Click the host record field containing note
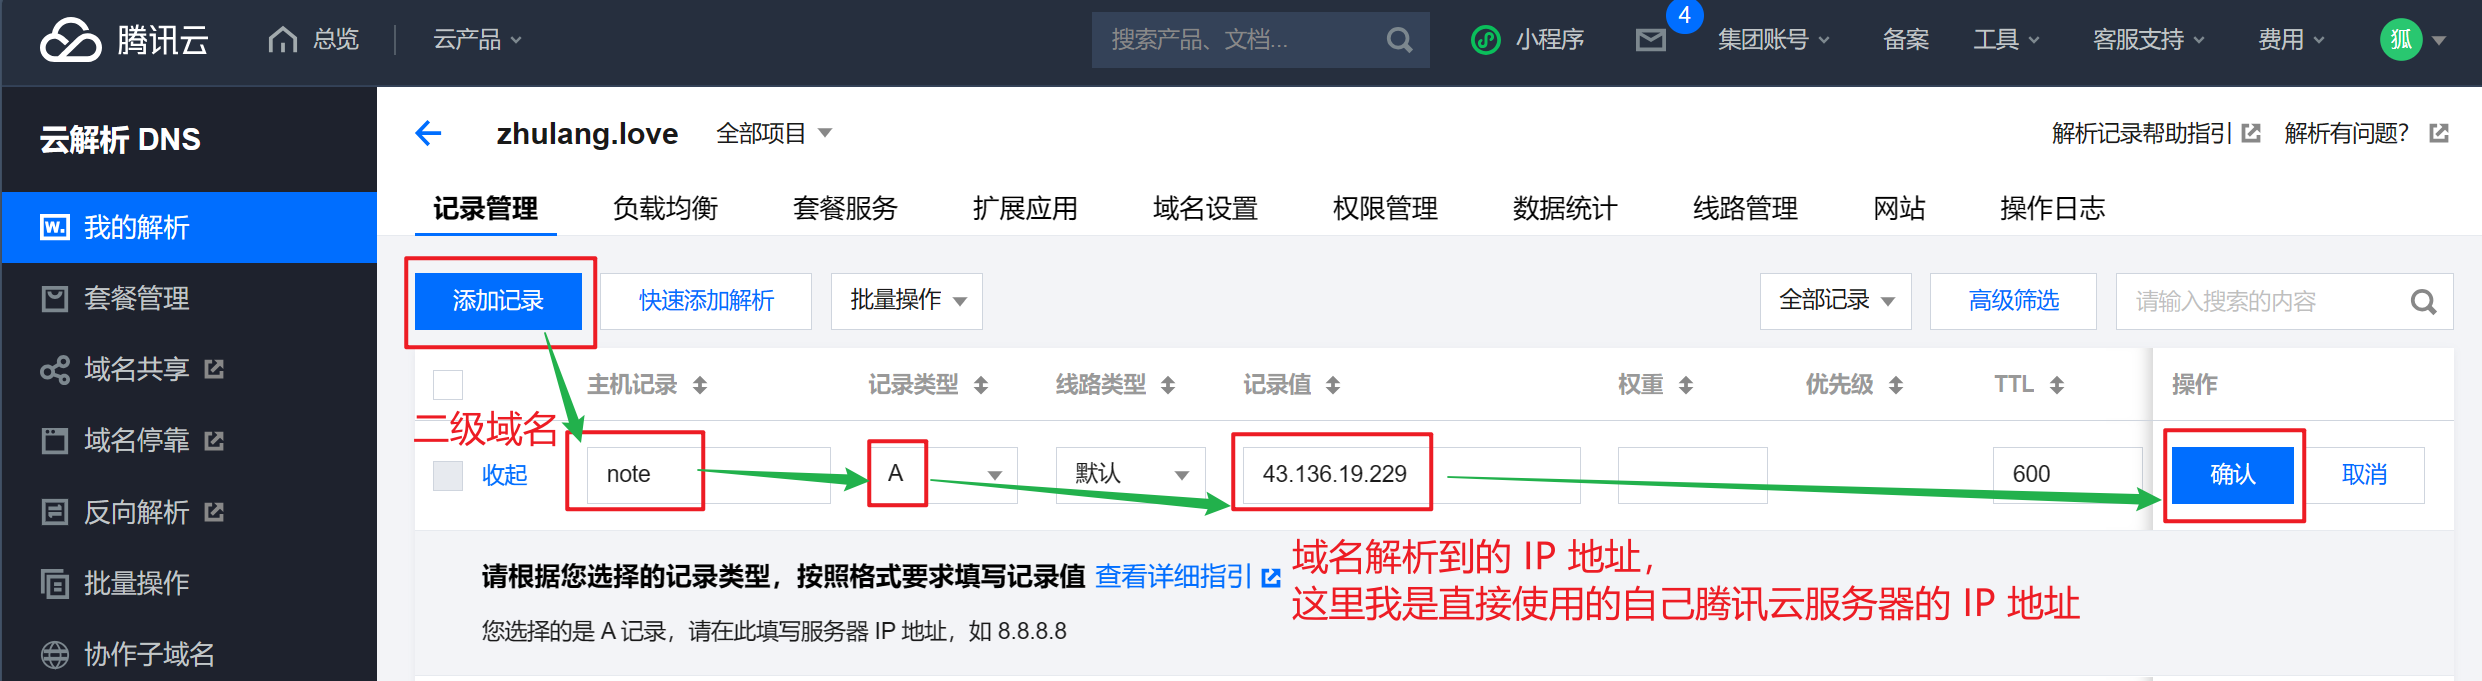 click(x=709, y=474)
